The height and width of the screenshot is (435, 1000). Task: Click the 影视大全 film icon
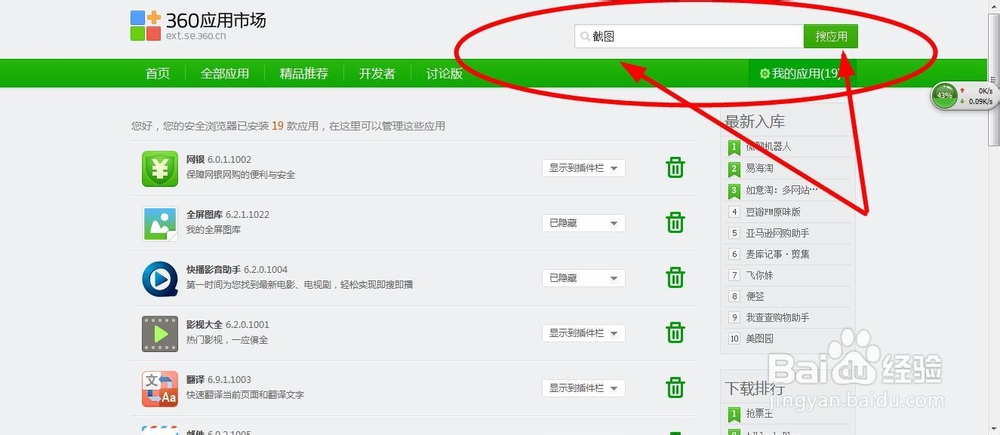pos(160,334)
